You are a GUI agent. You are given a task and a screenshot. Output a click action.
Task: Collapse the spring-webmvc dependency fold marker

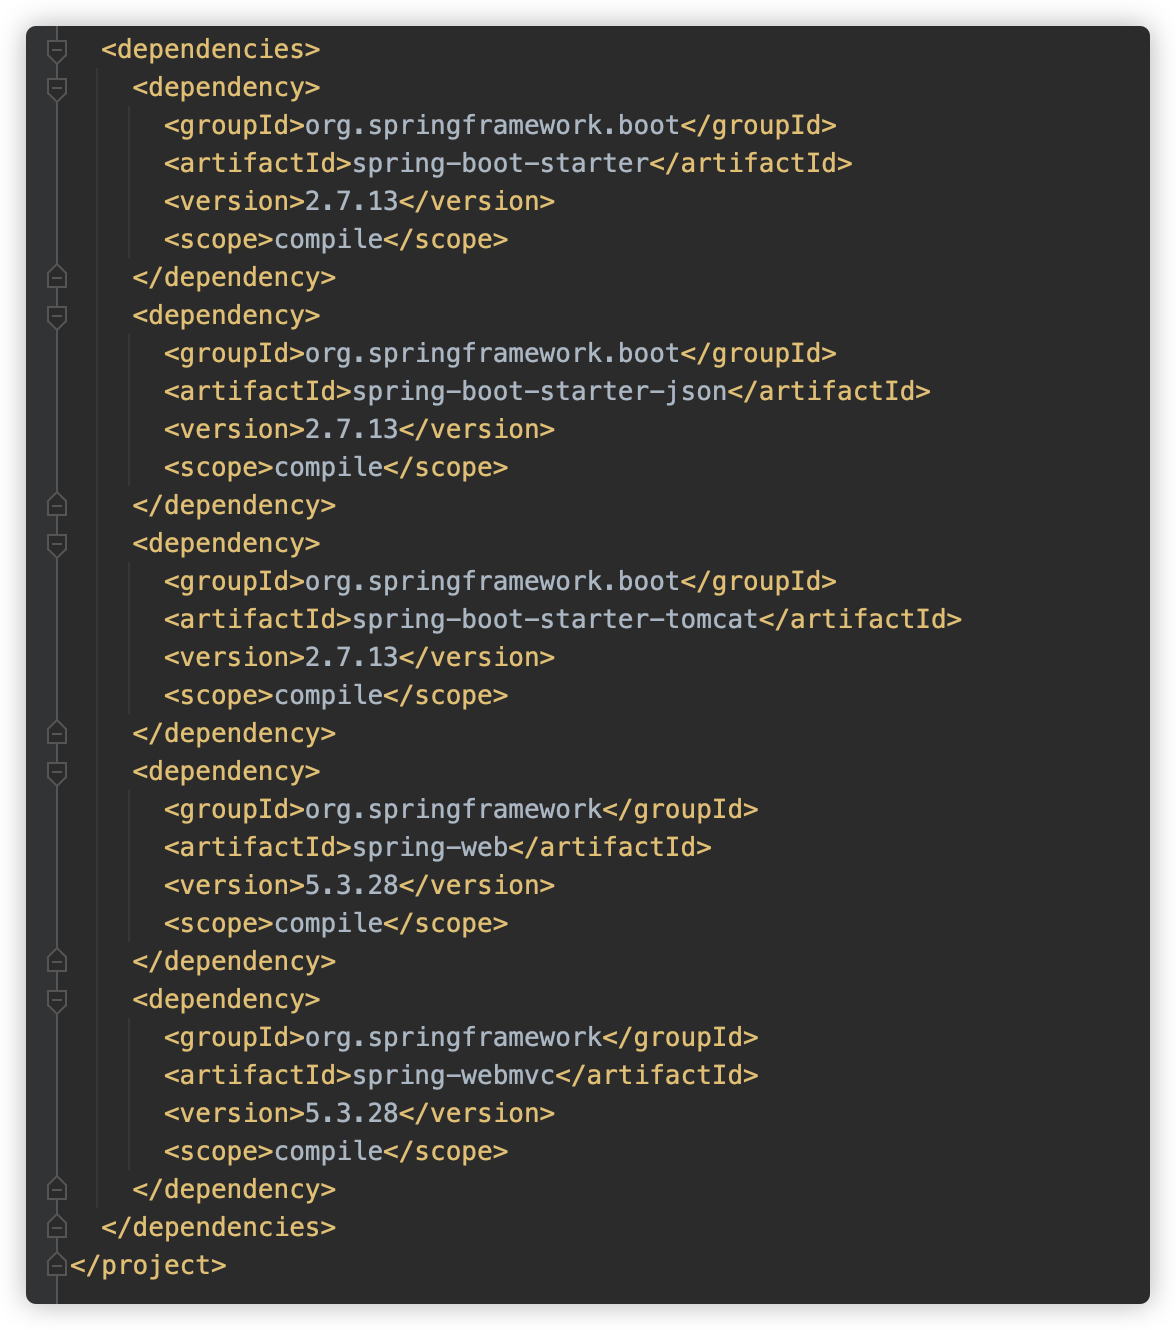click(57, 1000)
